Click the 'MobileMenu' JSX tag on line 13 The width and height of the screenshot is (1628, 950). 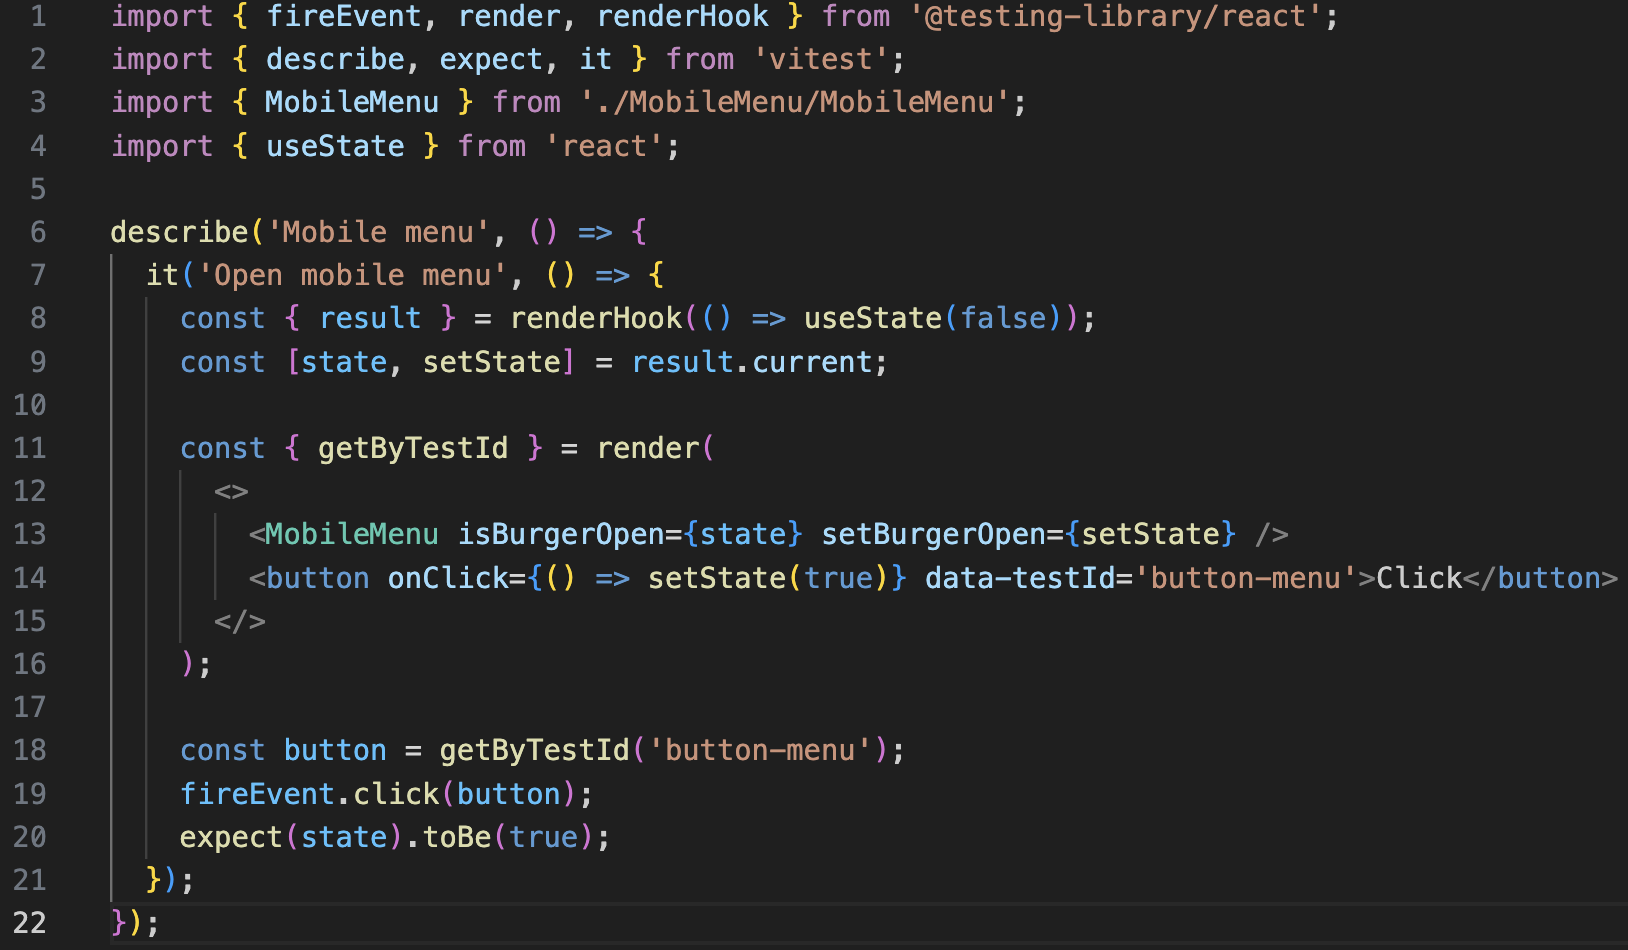[x=352, y=534]
